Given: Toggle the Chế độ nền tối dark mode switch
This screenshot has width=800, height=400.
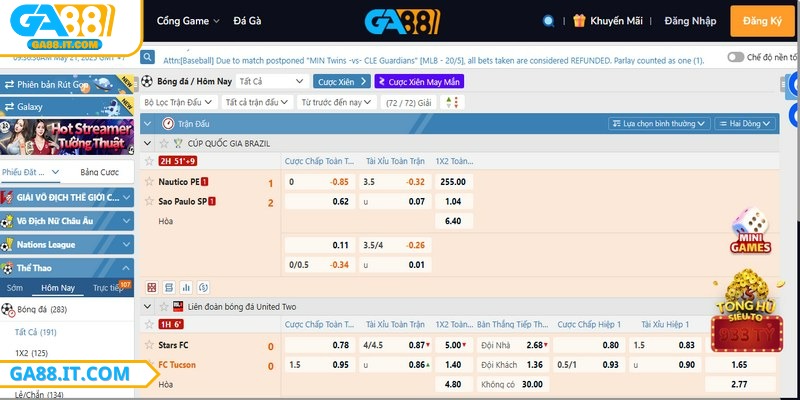Looking at the screenshot, I should point(735,57).
